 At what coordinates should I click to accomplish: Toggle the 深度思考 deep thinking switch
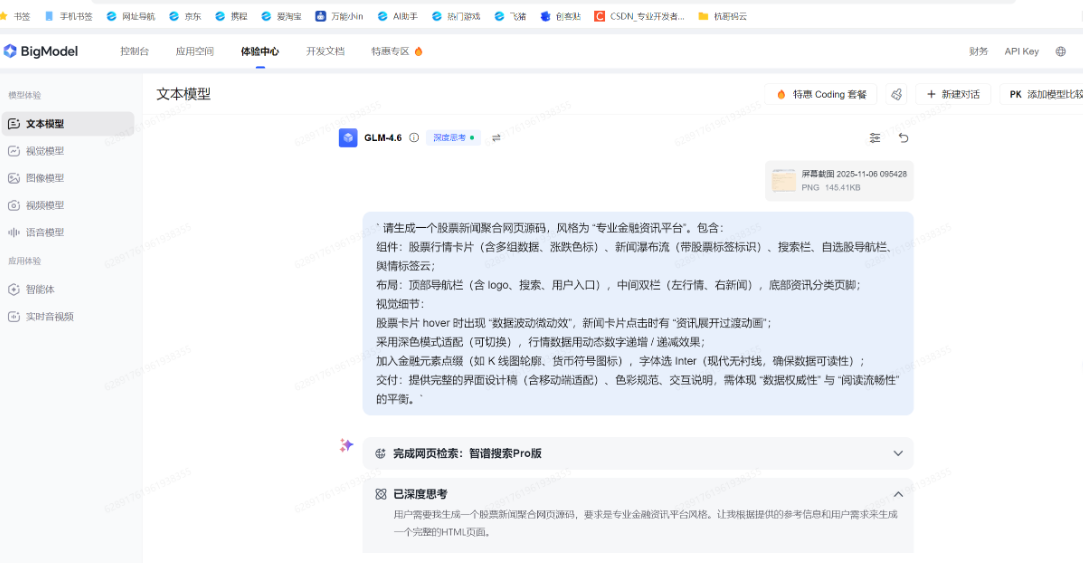(x=454, y=138)
